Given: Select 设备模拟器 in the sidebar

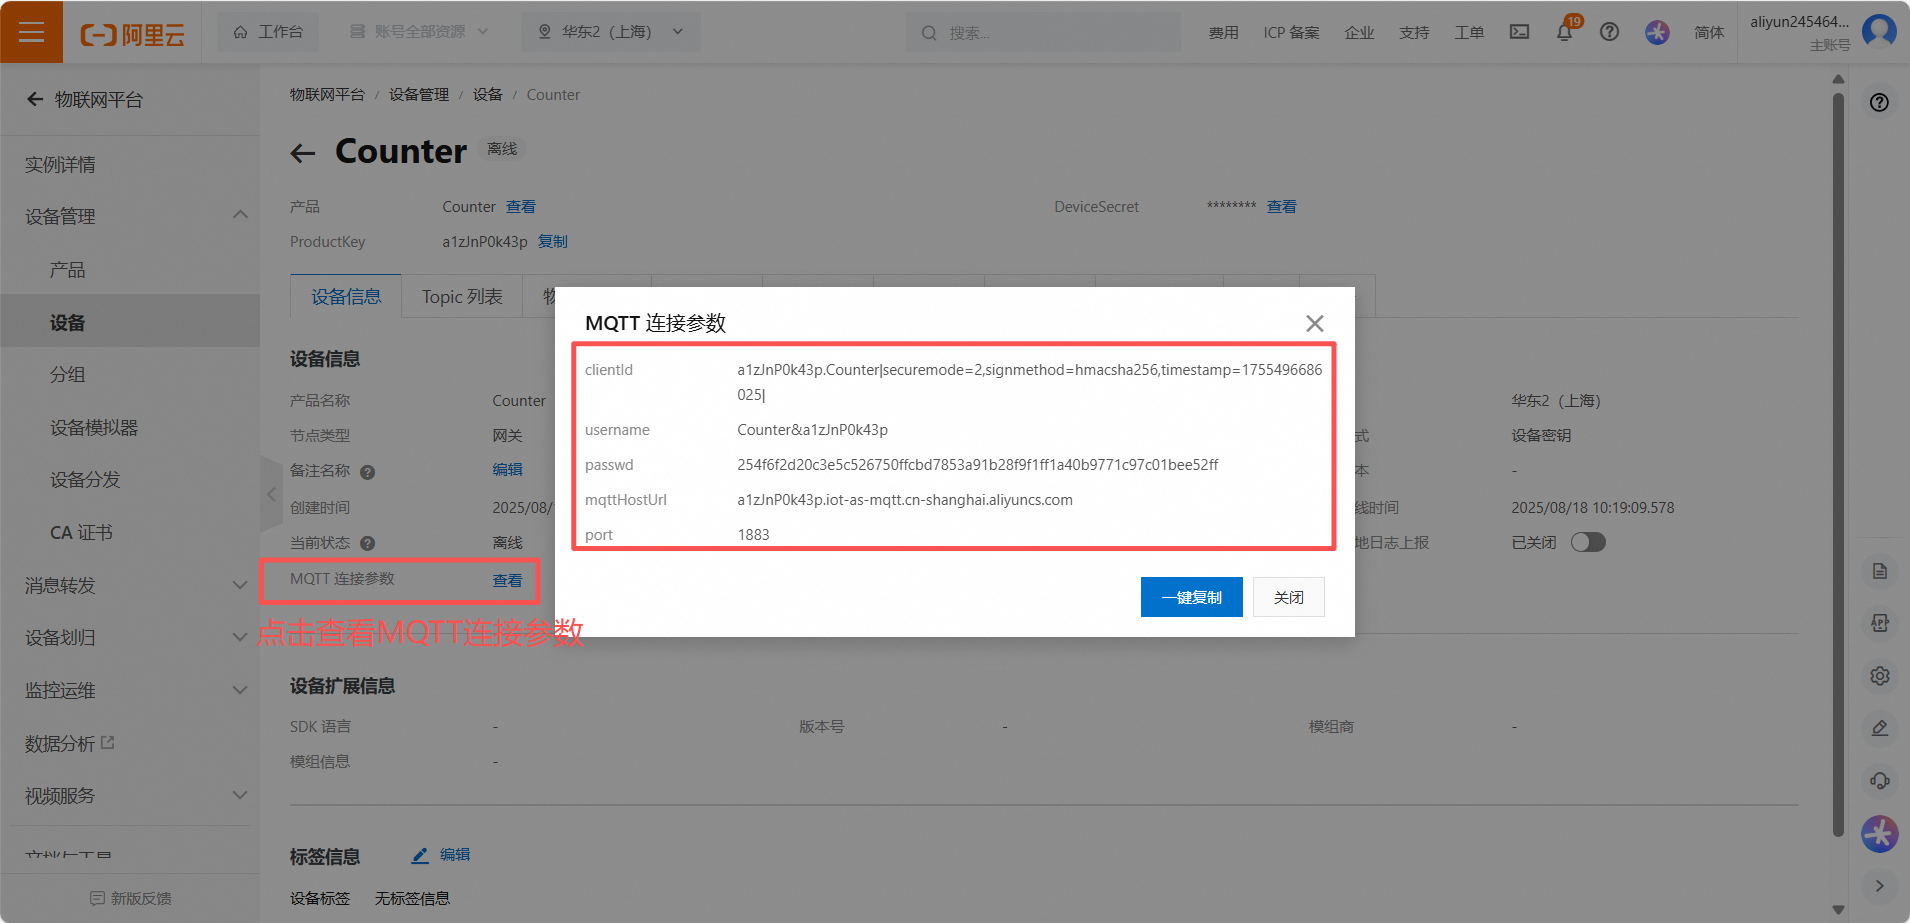Looking at the screenshot, I should (x=94, y=428).
